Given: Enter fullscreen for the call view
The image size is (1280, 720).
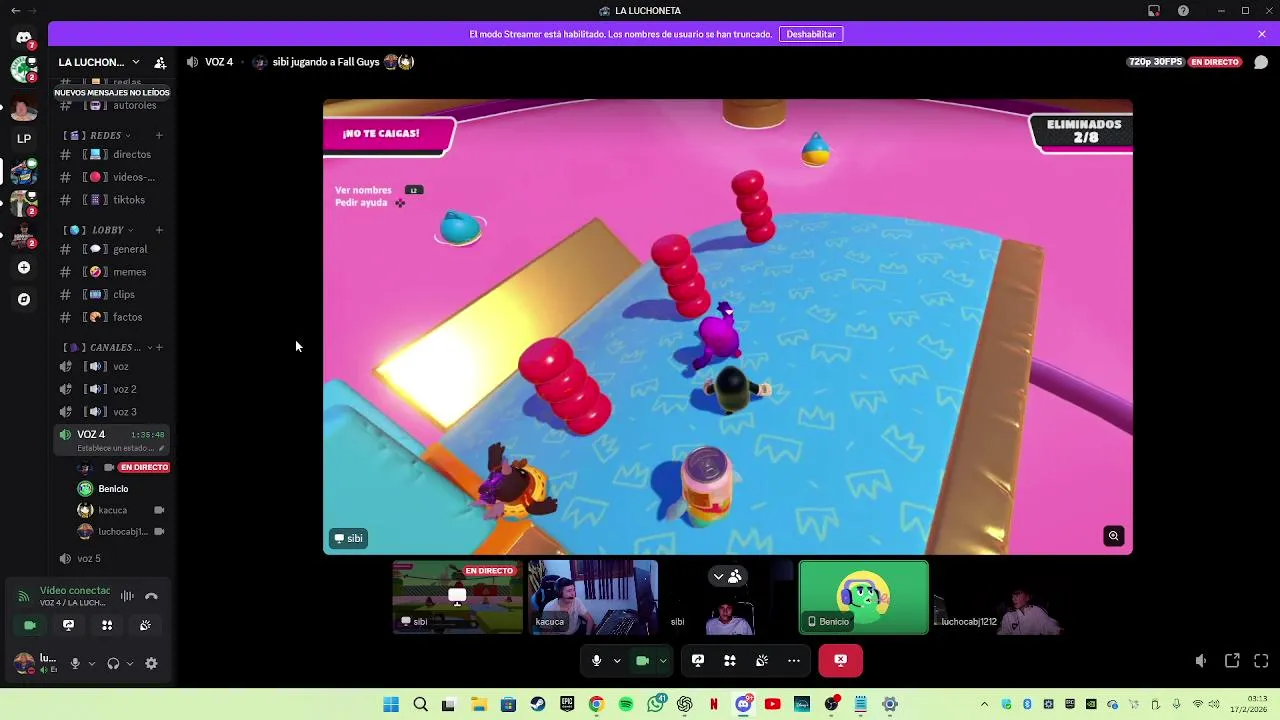Looking at the screenshot, I should tap(1261, 661).
